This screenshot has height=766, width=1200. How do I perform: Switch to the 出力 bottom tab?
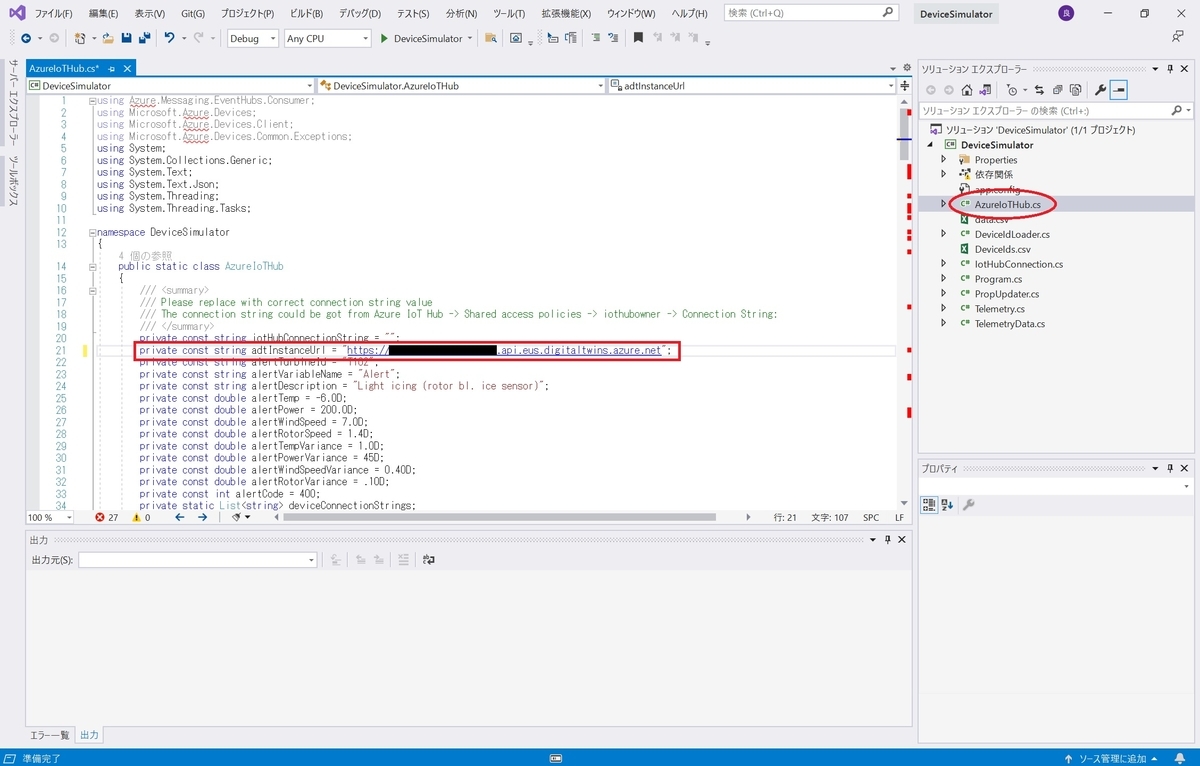[89, 735]
